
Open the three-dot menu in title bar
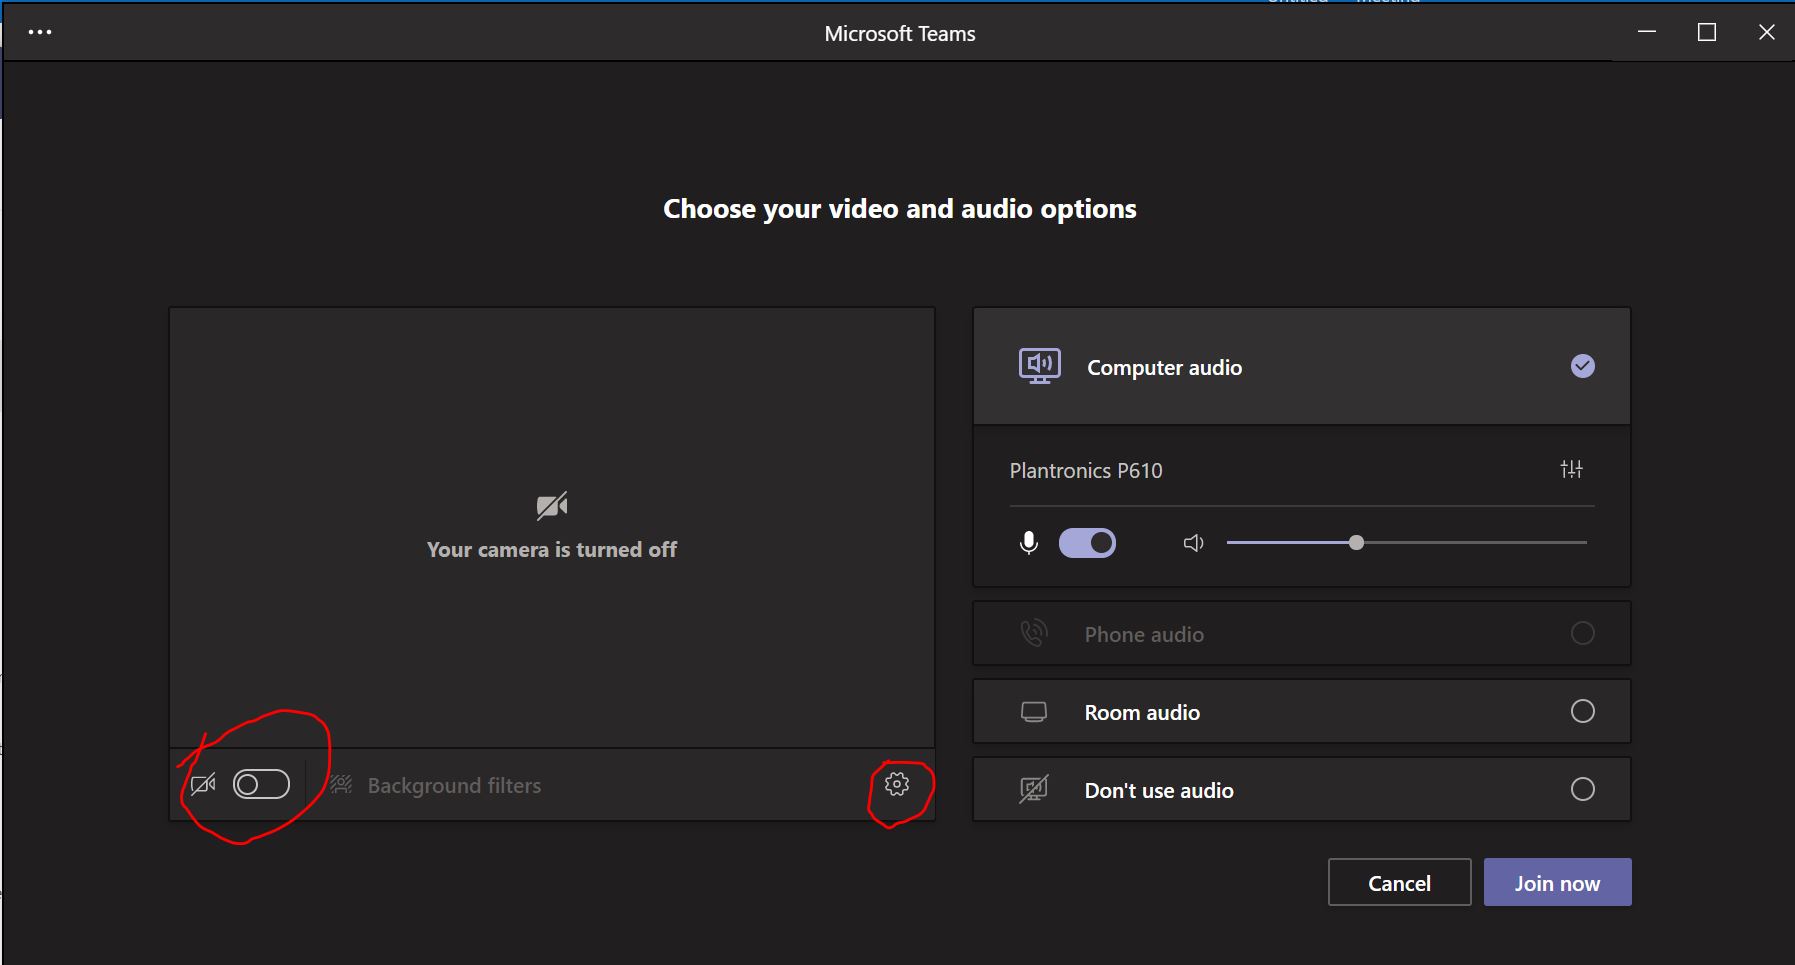[40, 32]
